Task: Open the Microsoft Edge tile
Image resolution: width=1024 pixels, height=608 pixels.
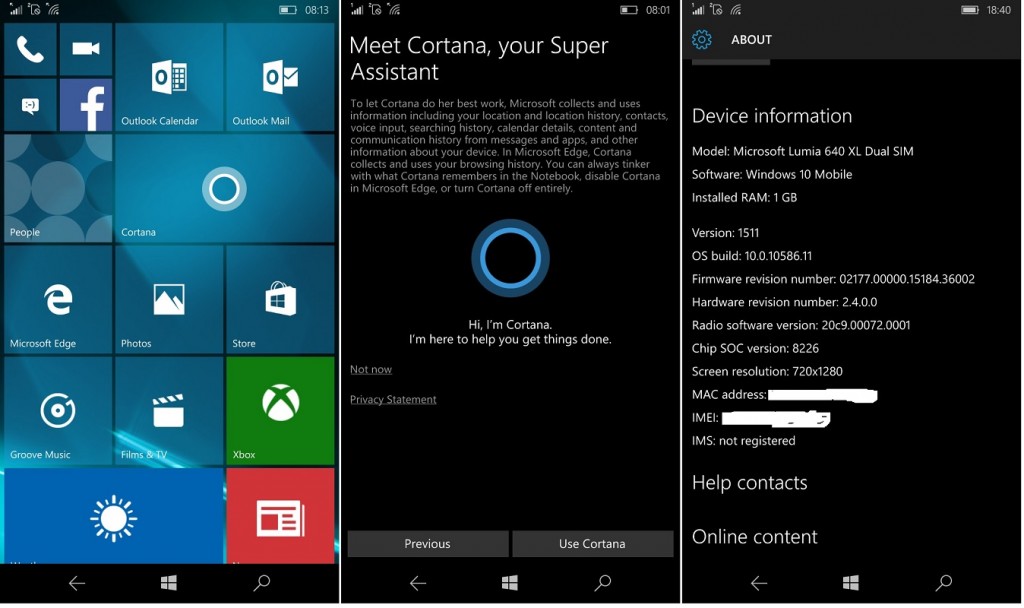Action: [x=58, y=299]
